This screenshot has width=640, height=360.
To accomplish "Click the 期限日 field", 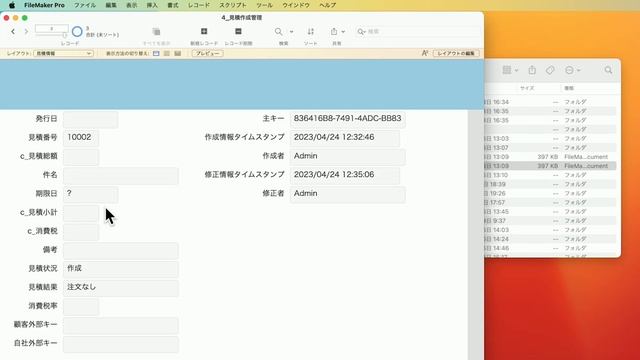I will 91,194.
